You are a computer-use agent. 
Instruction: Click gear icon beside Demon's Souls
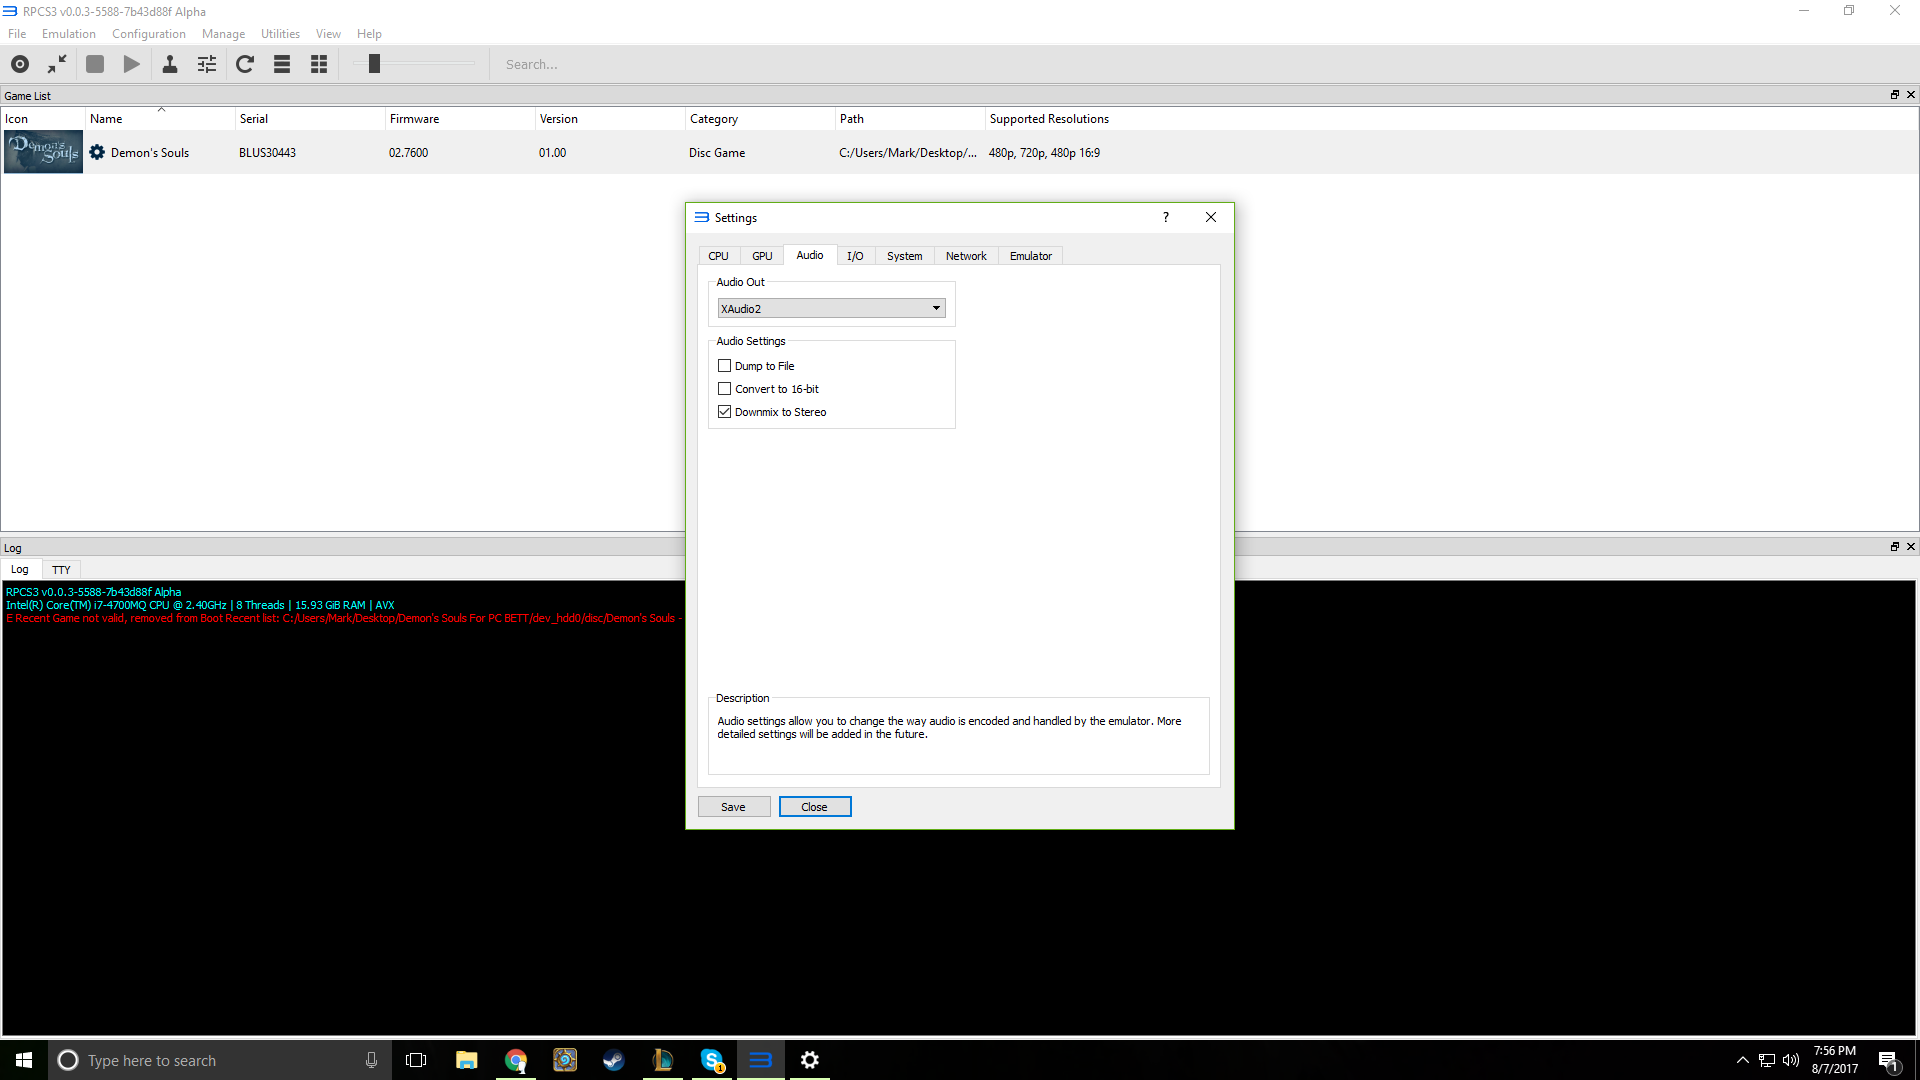(97, 153)
